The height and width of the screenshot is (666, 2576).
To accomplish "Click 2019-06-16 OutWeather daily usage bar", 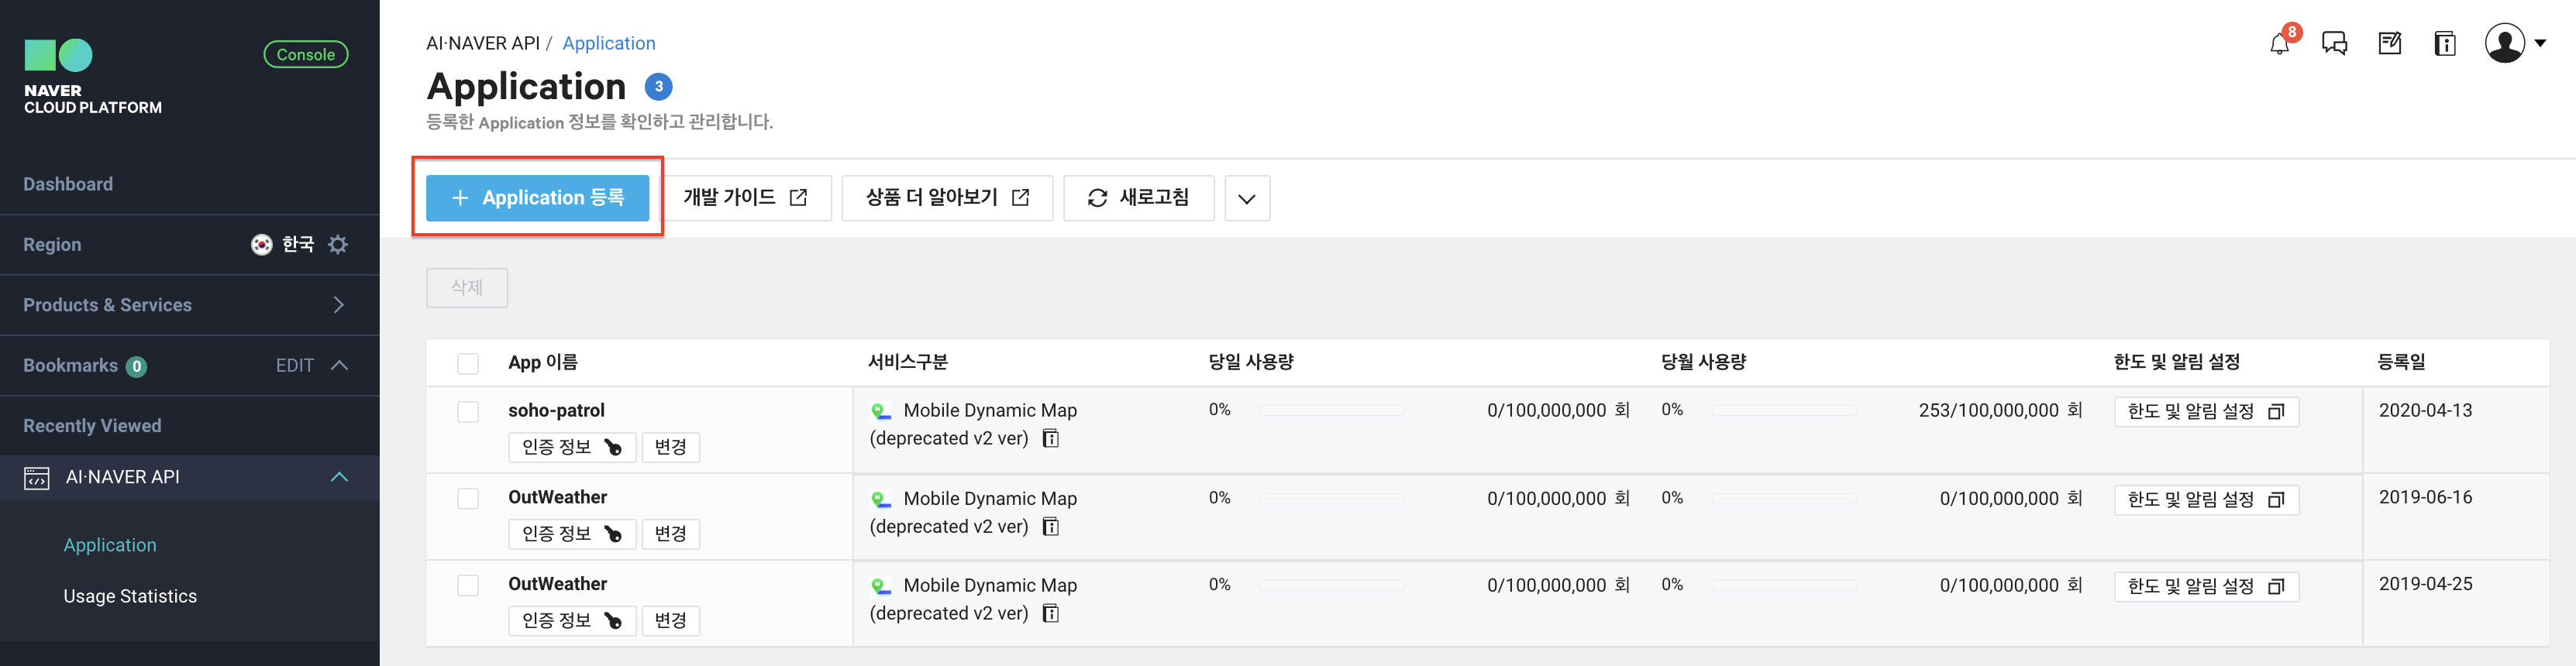I will click(1331, 498).
